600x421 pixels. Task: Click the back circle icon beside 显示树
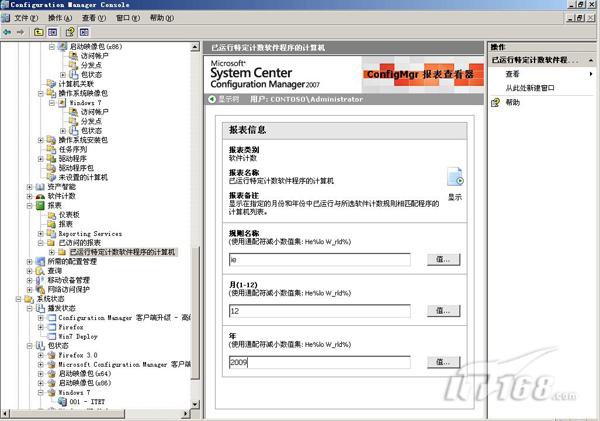pos(212,99)
